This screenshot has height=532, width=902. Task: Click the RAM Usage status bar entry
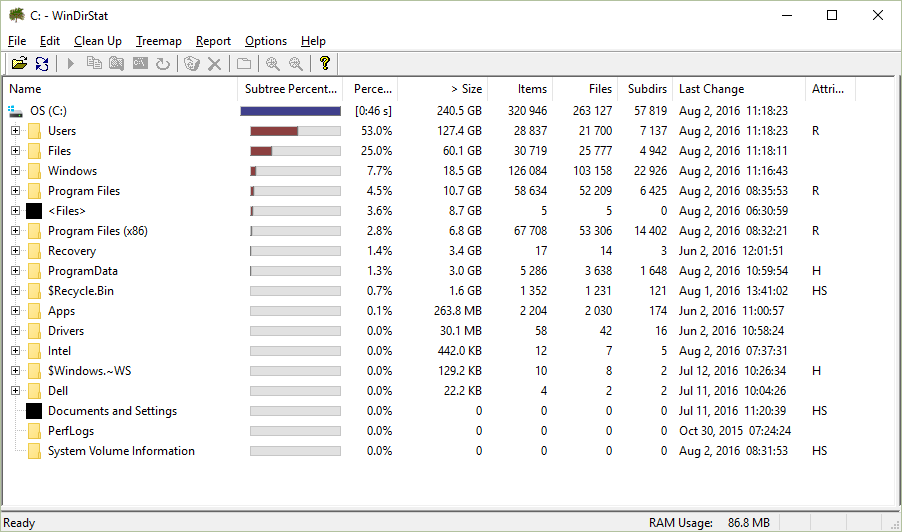click(709, 523)
